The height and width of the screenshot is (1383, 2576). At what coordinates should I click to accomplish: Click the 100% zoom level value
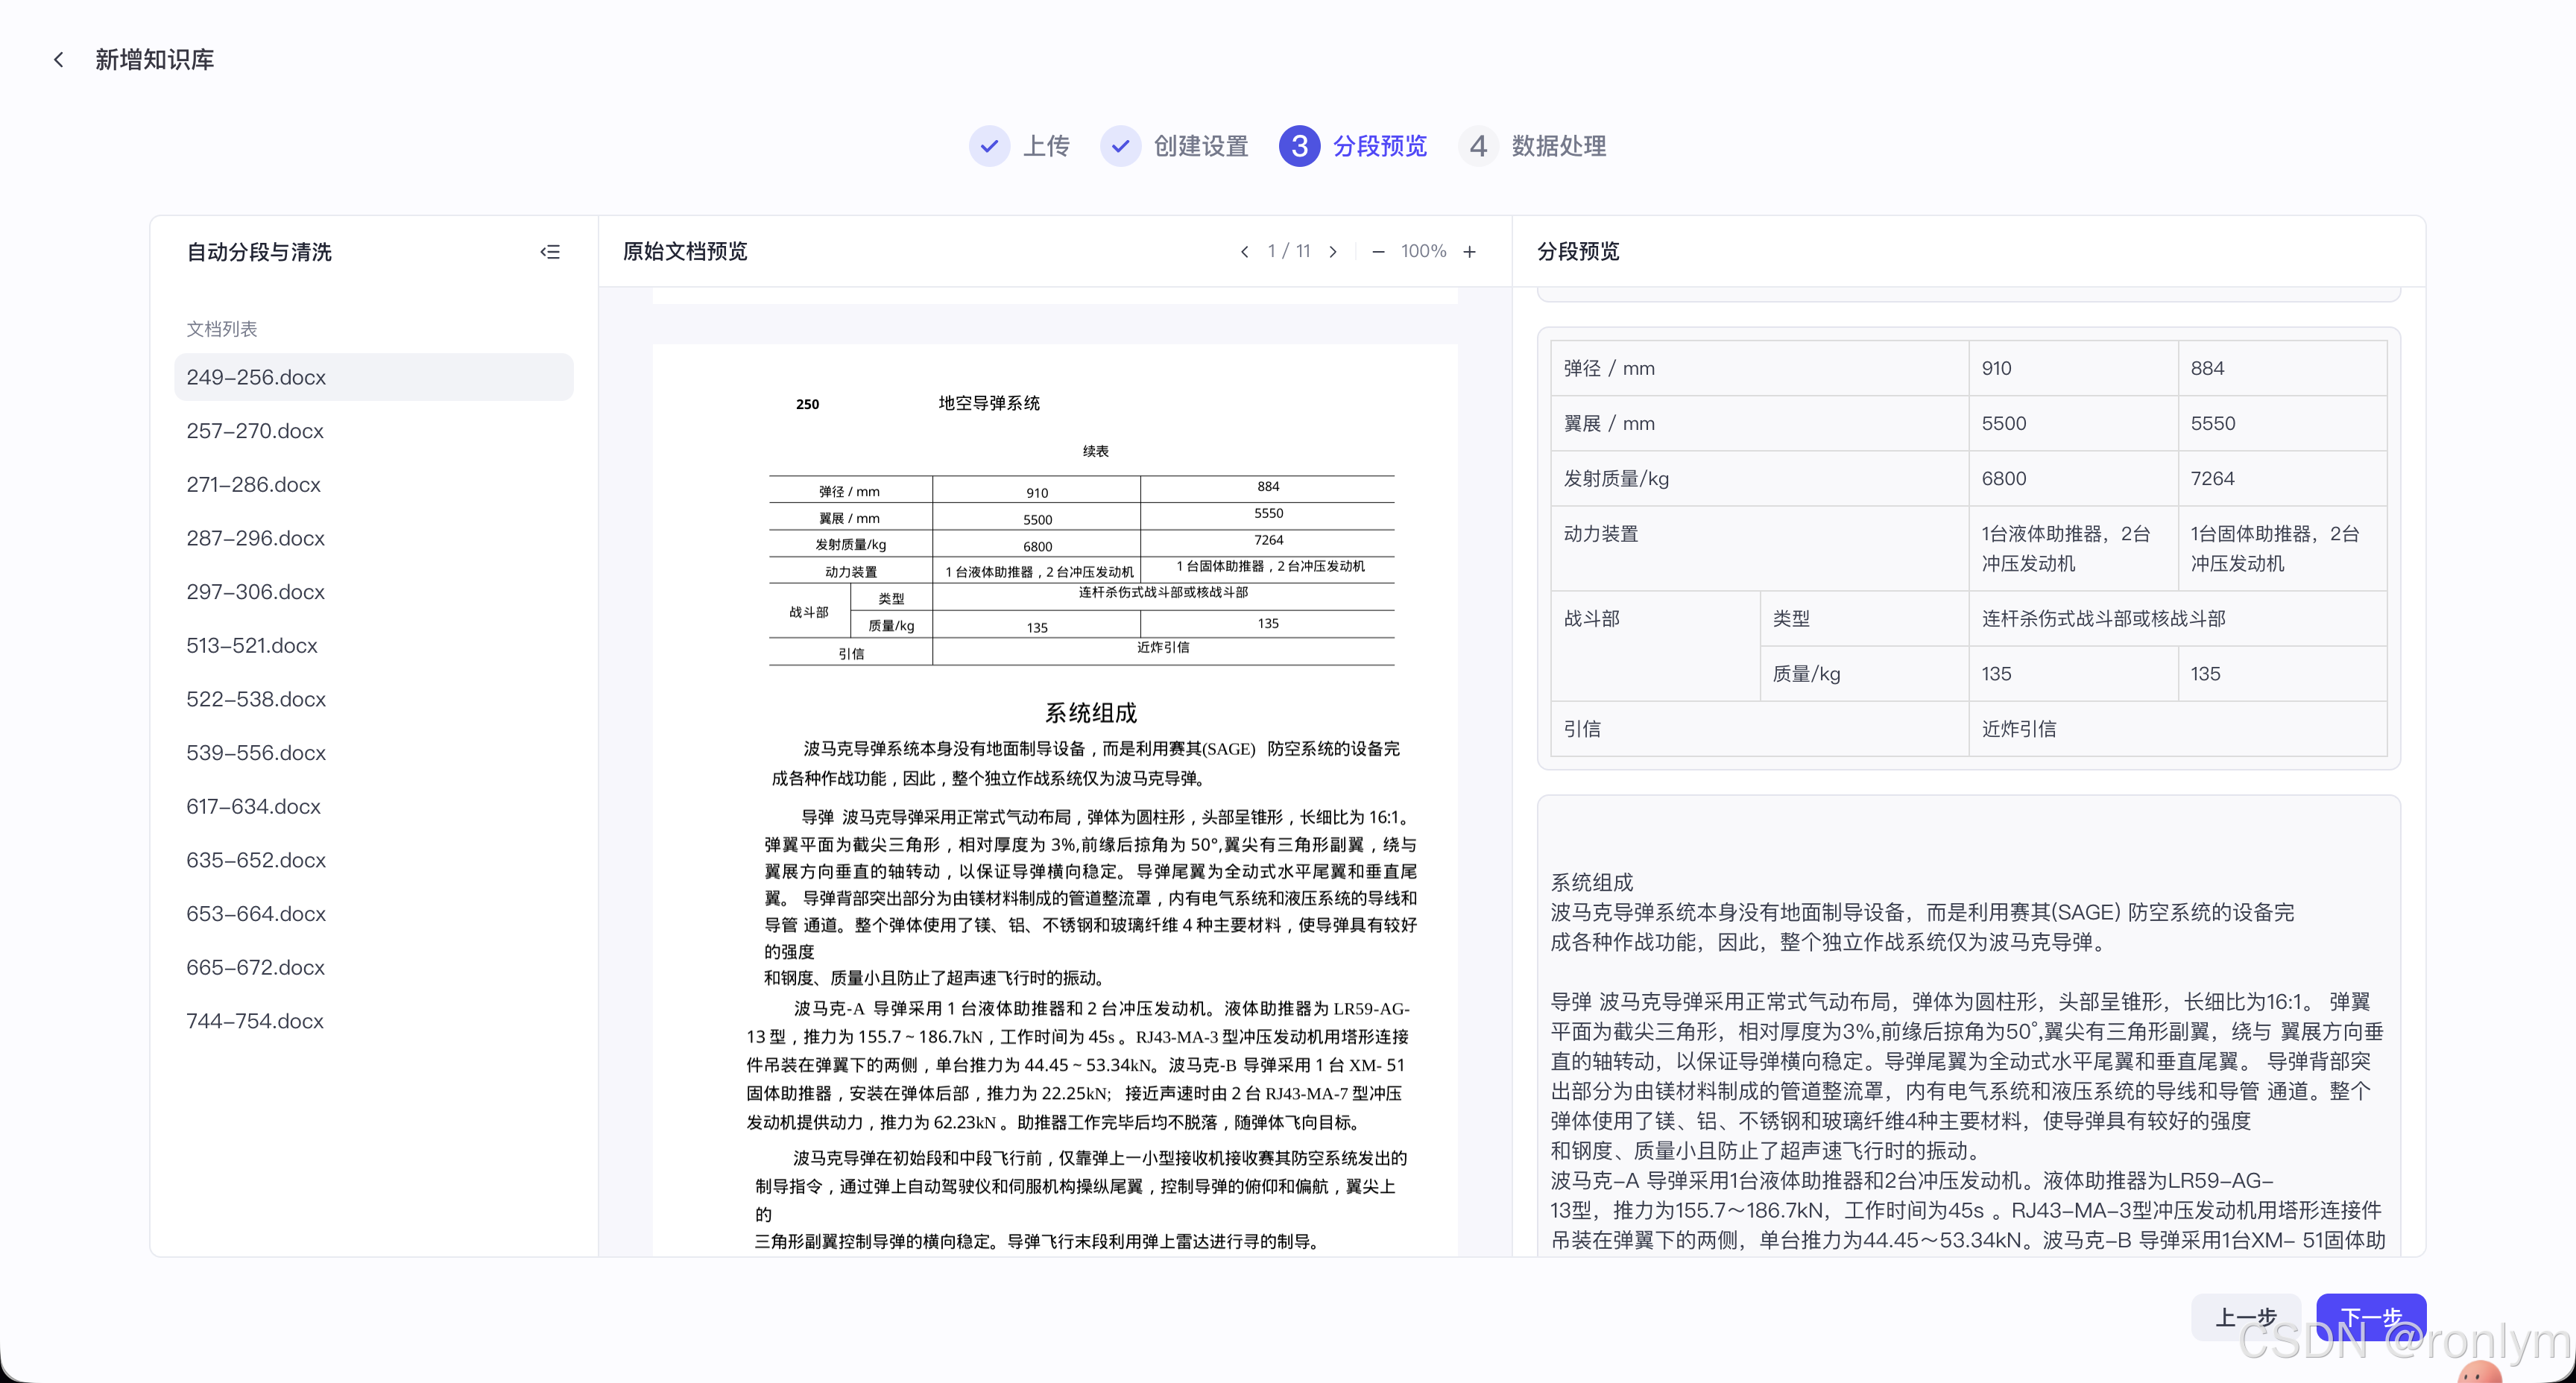coord(1423,251)
